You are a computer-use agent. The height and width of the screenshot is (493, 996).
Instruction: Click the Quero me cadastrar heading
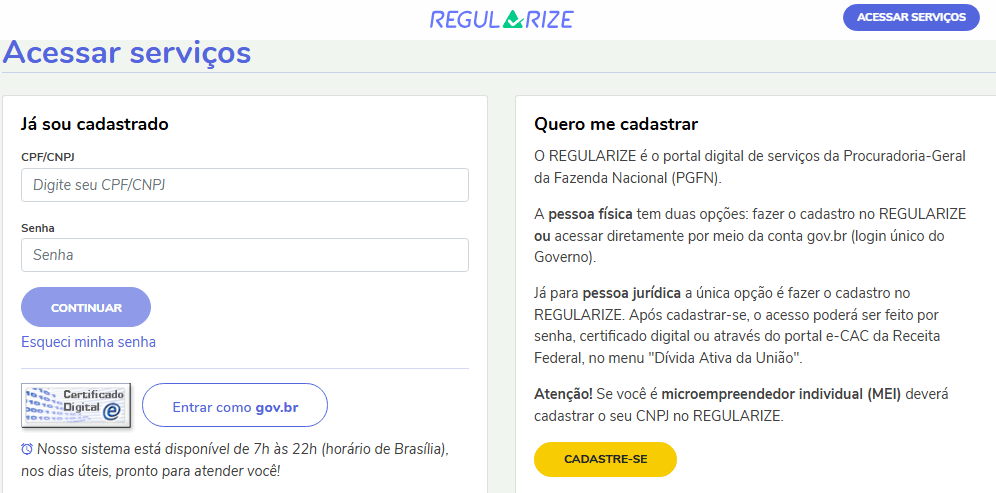point(616,124)
